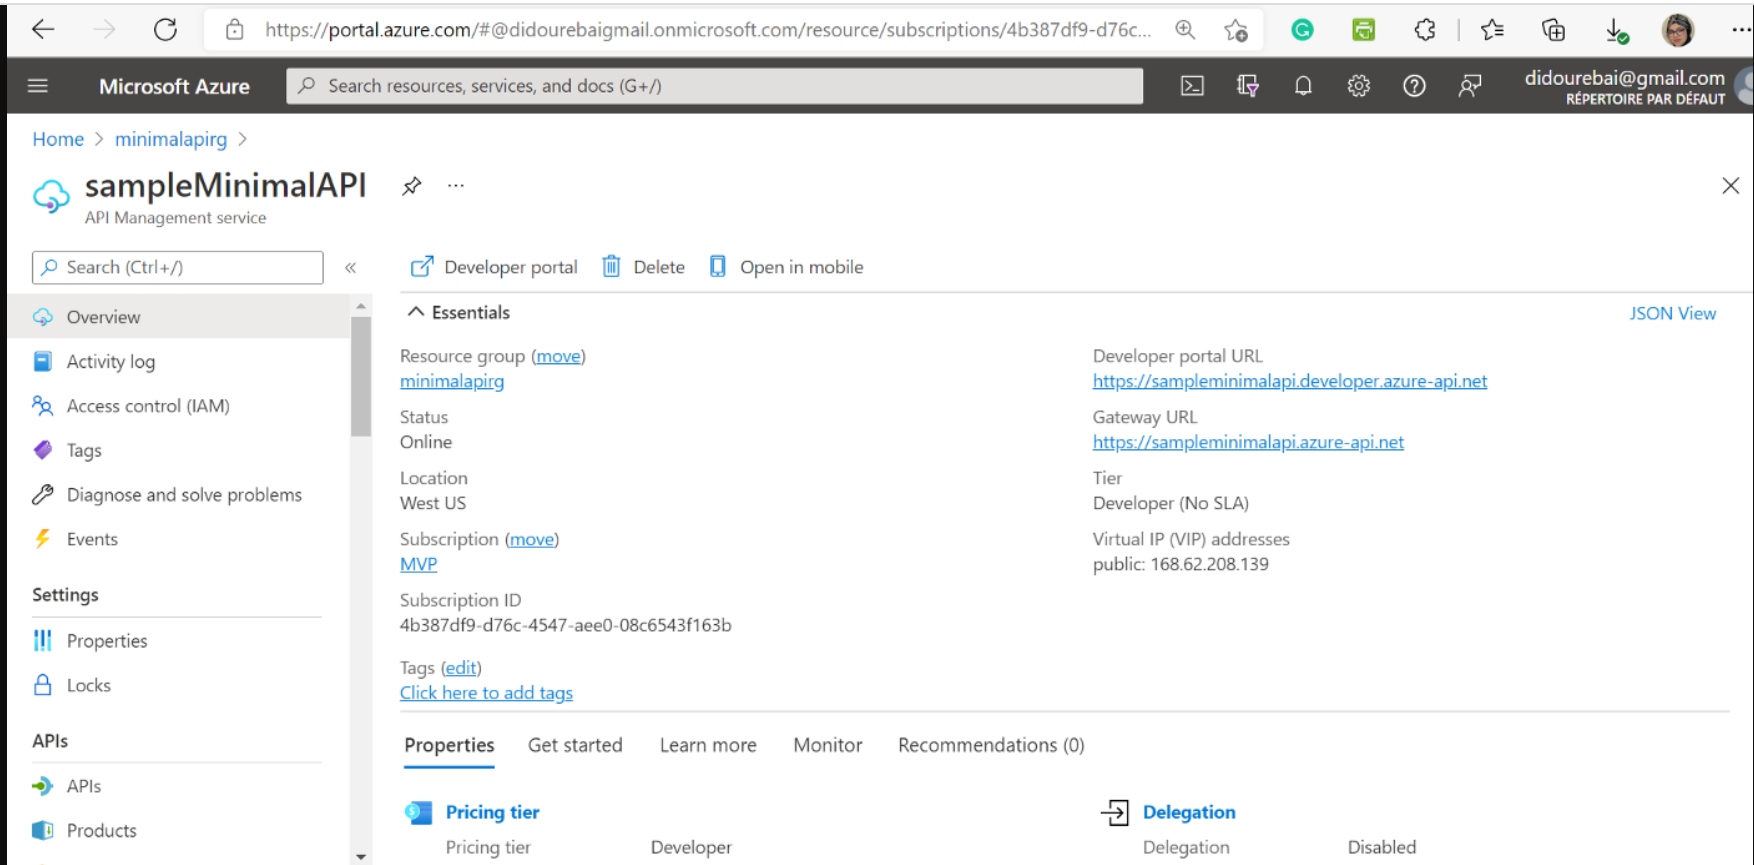Viewport: 1754px width, 865px height.
Task: Open the MVP subscription link
Action: (x=418, y=564)
